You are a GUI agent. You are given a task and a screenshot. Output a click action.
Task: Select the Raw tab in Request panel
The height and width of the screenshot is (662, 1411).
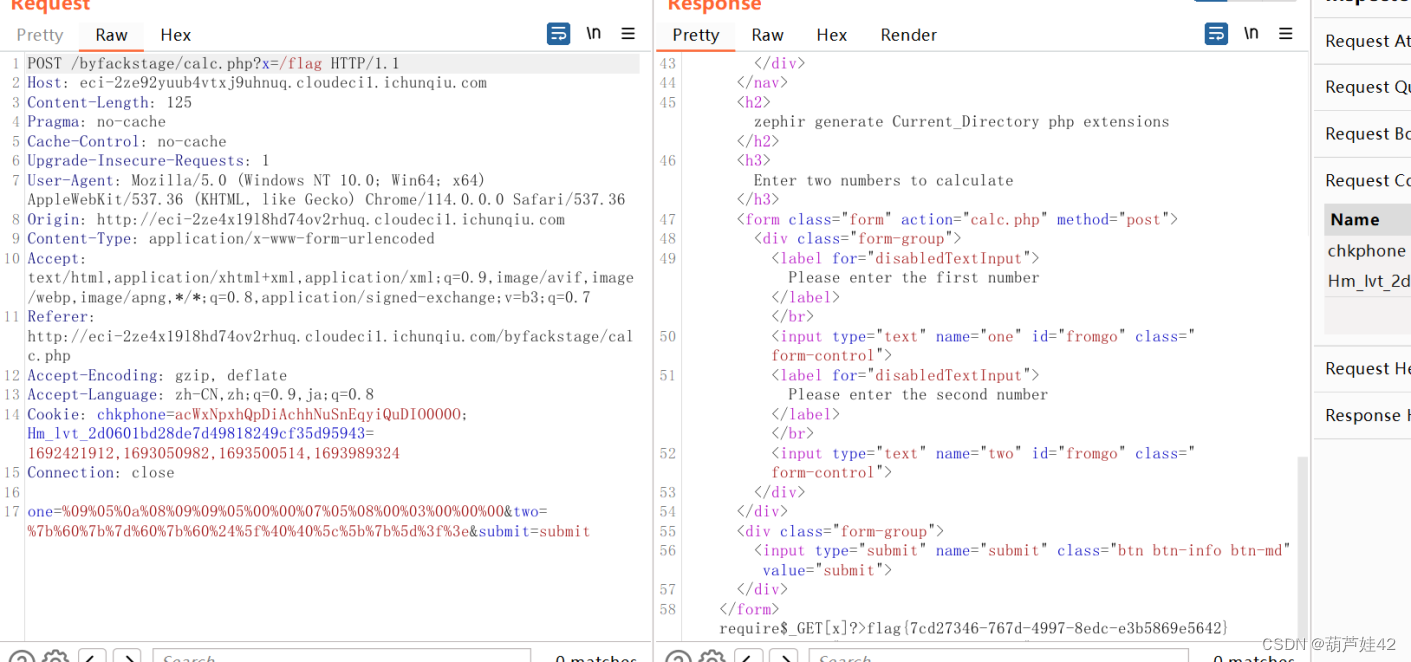pos(111,35)
